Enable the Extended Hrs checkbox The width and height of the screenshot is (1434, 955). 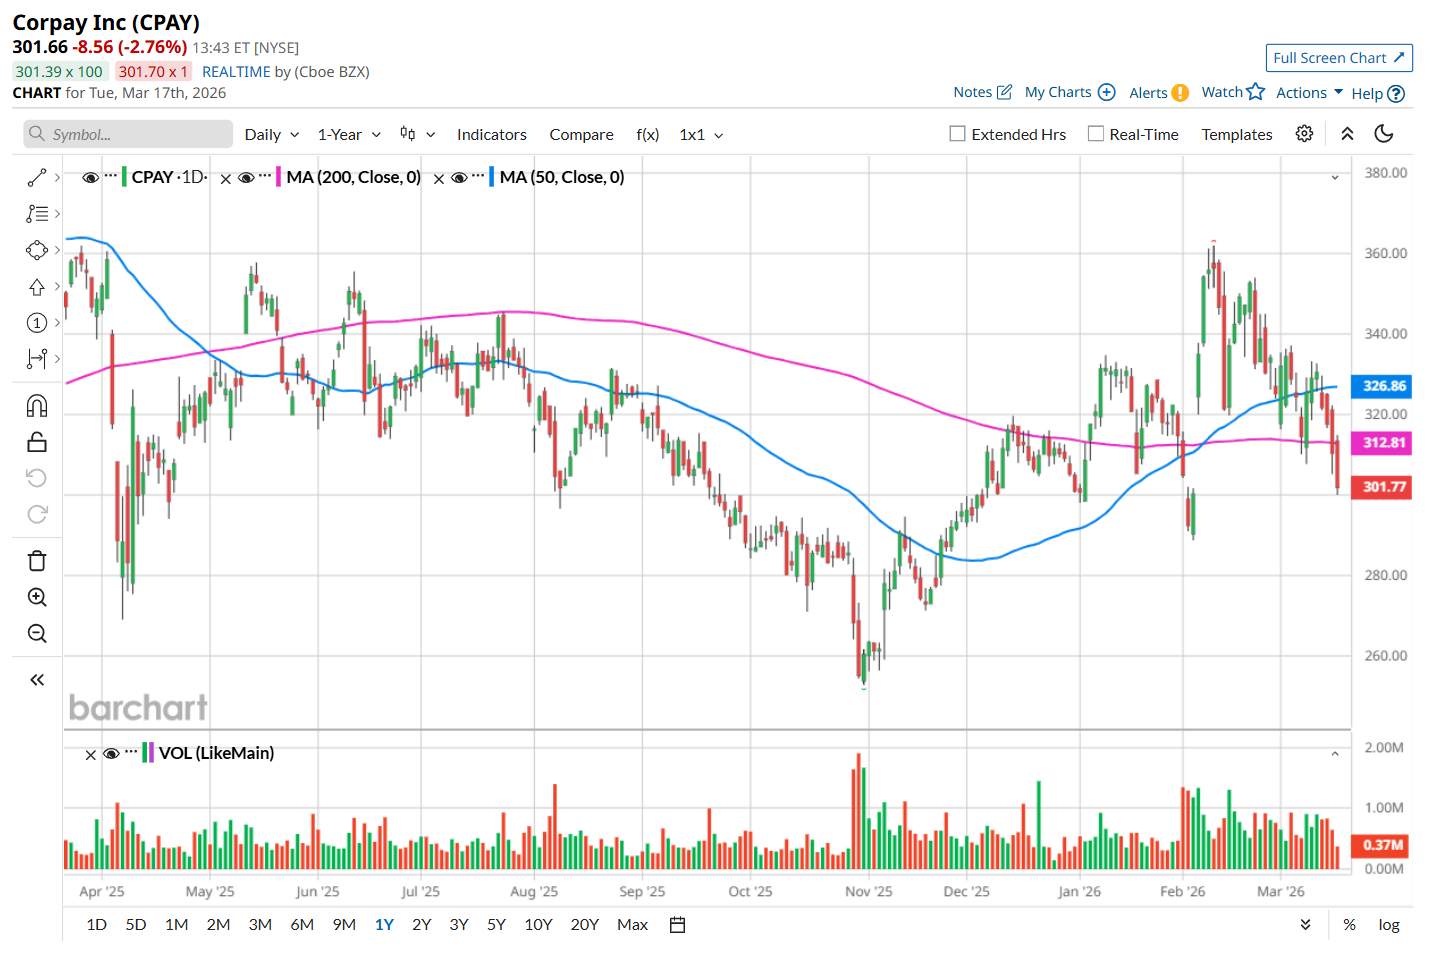[958, 134]
